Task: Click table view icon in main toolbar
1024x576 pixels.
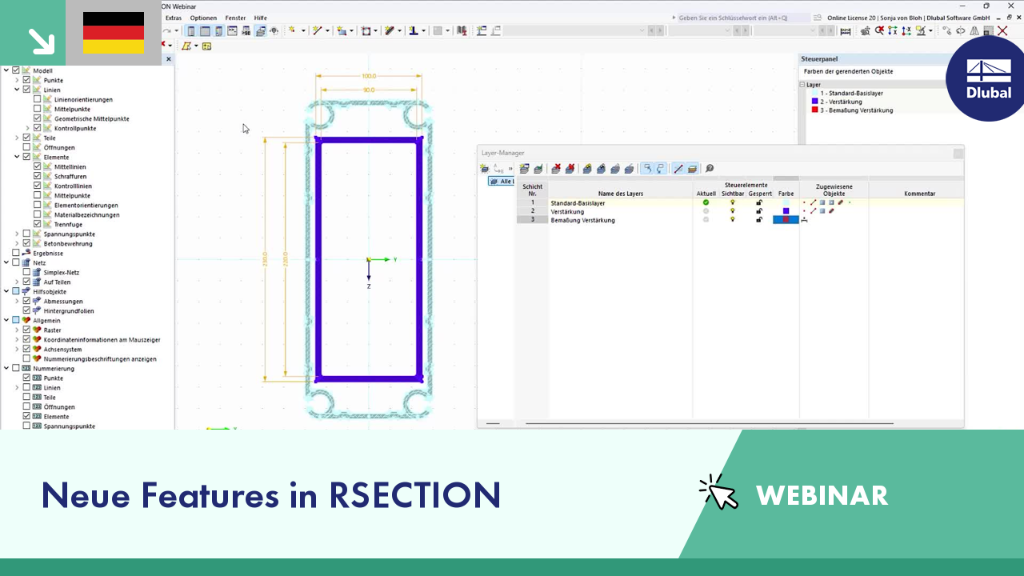Action: tap(205, 31)
